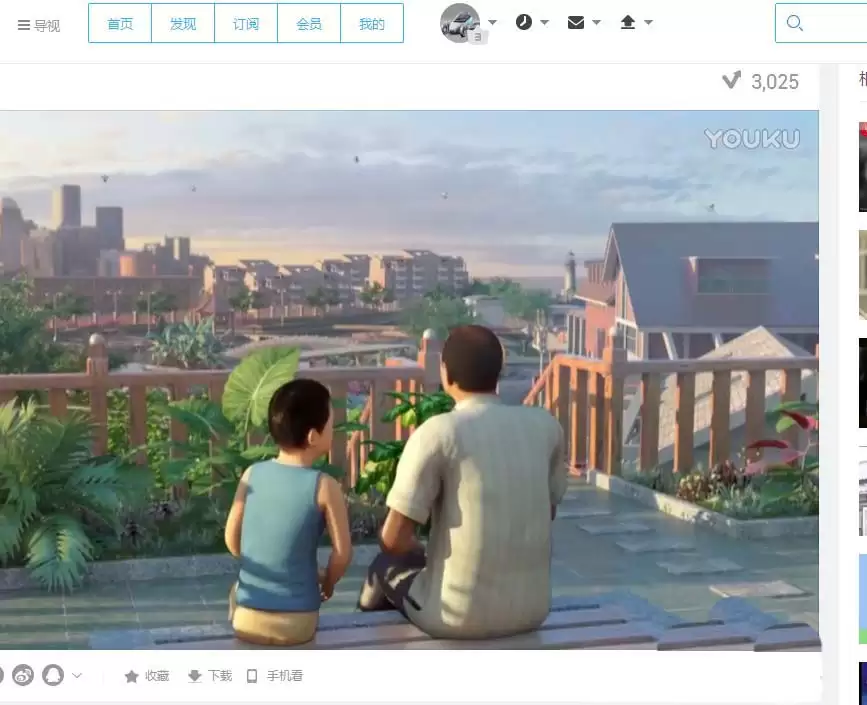Expand the messages dropdown arrow

coord(597,23)
